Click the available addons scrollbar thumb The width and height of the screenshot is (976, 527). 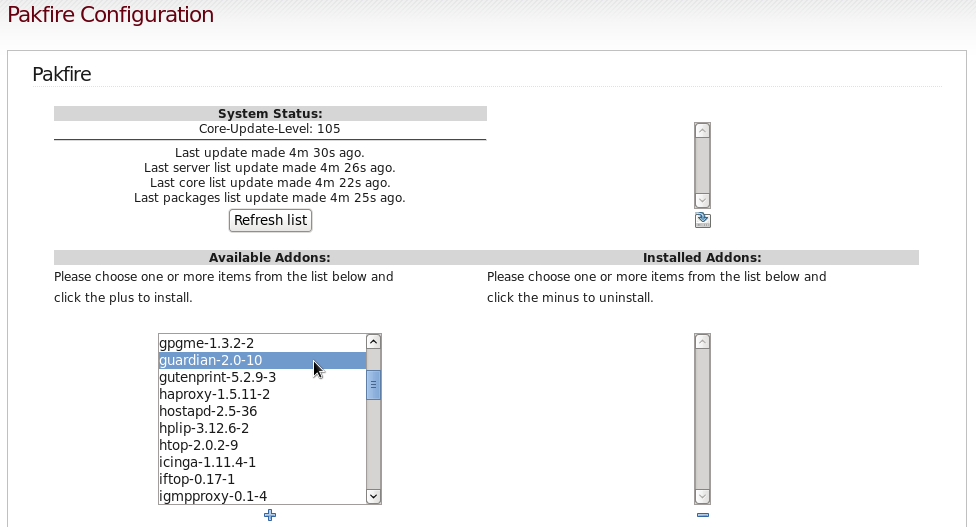point(373,385)
